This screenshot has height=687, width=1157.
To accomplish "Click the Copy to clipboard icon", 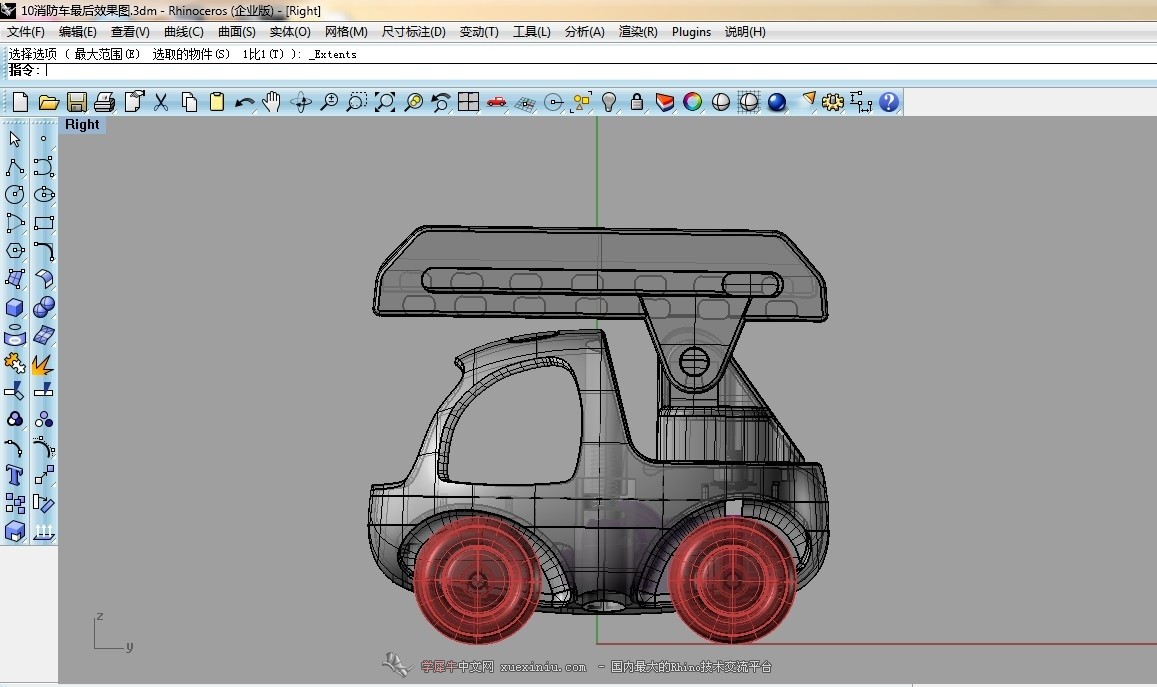I will (189, 102).
